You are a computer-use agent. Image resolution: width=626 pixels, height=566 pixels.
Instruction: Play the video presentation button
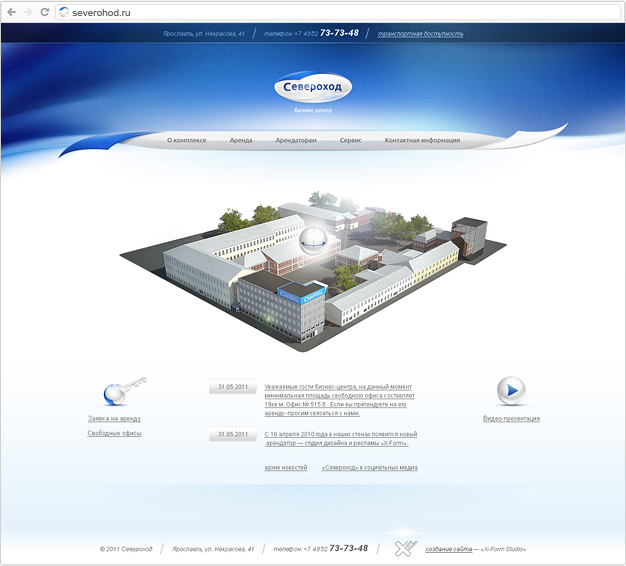(511, 390)
